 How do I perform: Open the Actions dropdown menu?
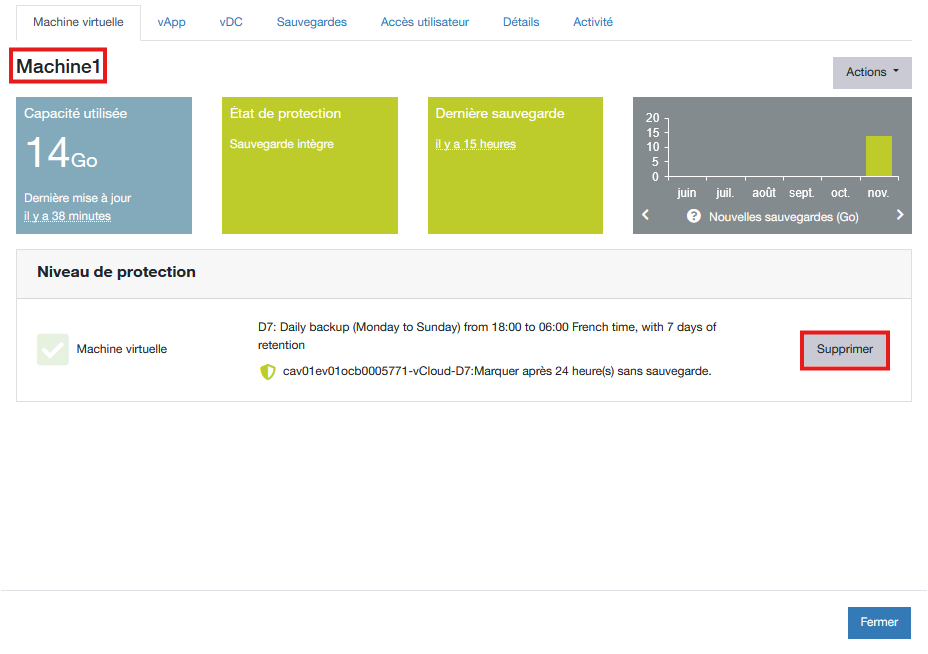[x=872, y=72]
